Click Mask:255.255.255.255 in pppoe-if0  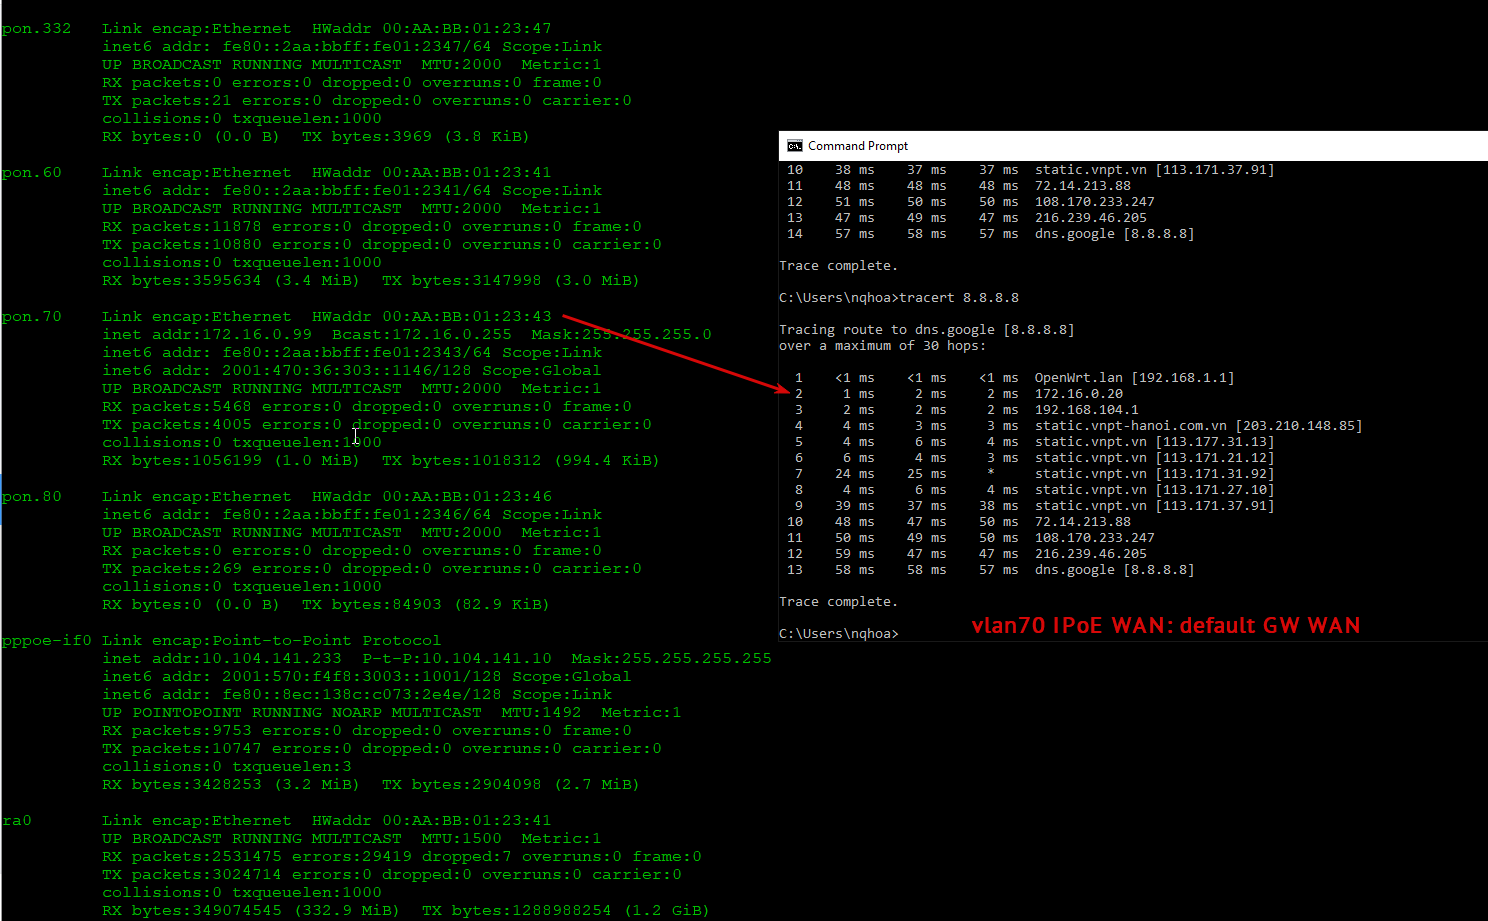[672, 658]
